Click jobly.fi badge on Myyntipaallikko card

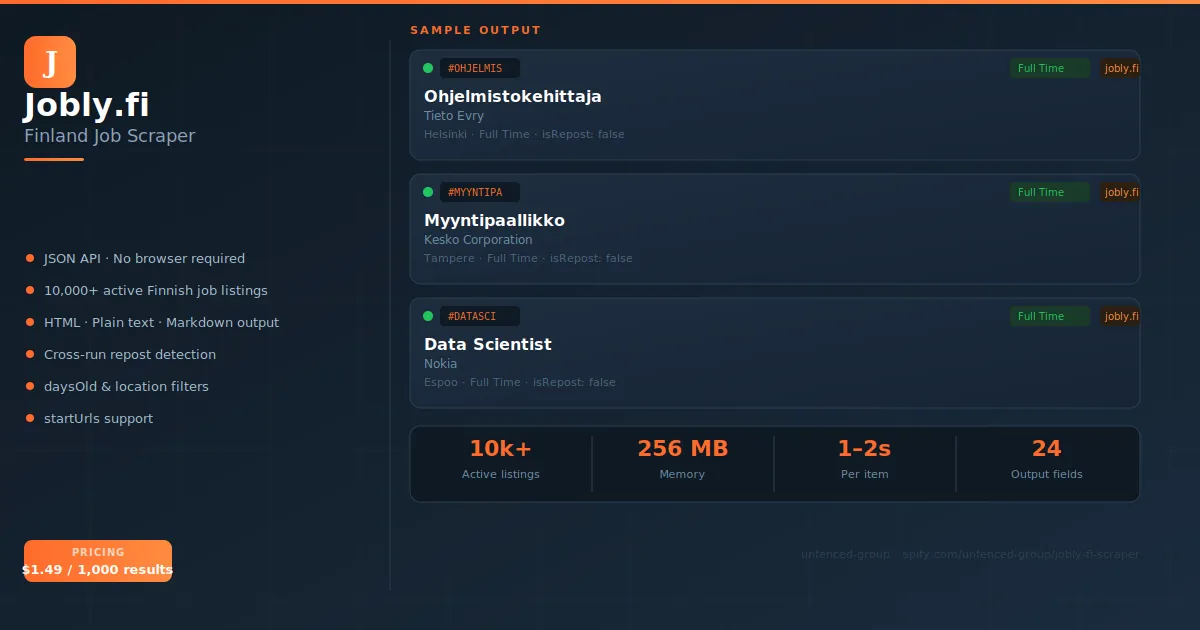click(1121, 192)
